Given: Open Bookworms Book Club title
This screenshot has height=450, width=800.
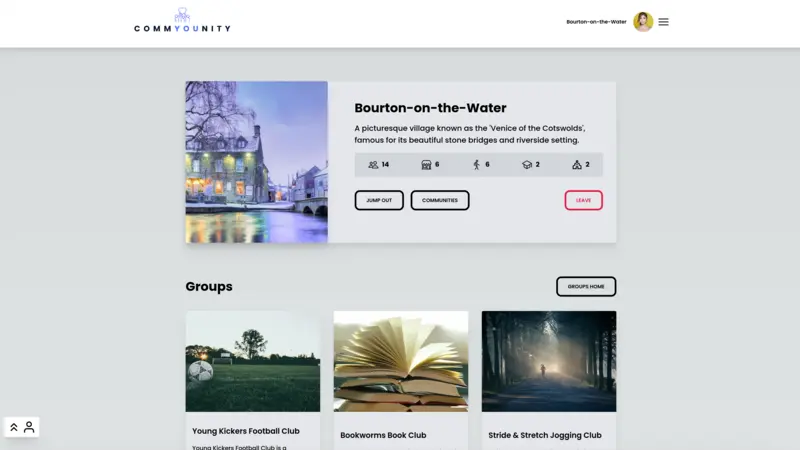Looking at the screenshot, I should click(x=383, y=435).
